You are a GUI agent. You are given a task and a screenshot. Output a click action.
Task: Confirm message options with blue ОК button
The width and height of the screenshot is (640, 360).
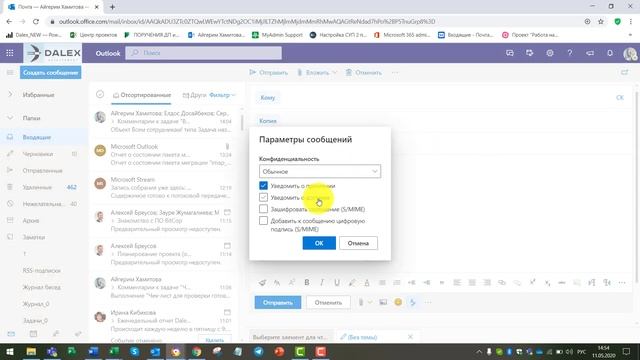click(x=319, y=243)
